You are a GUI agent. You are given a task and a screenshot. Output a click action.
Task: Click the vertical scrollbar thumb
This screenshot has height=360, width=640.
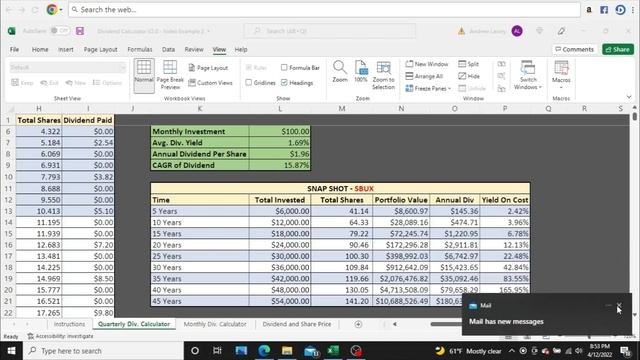pyautogui.click(x=635, y=116)
